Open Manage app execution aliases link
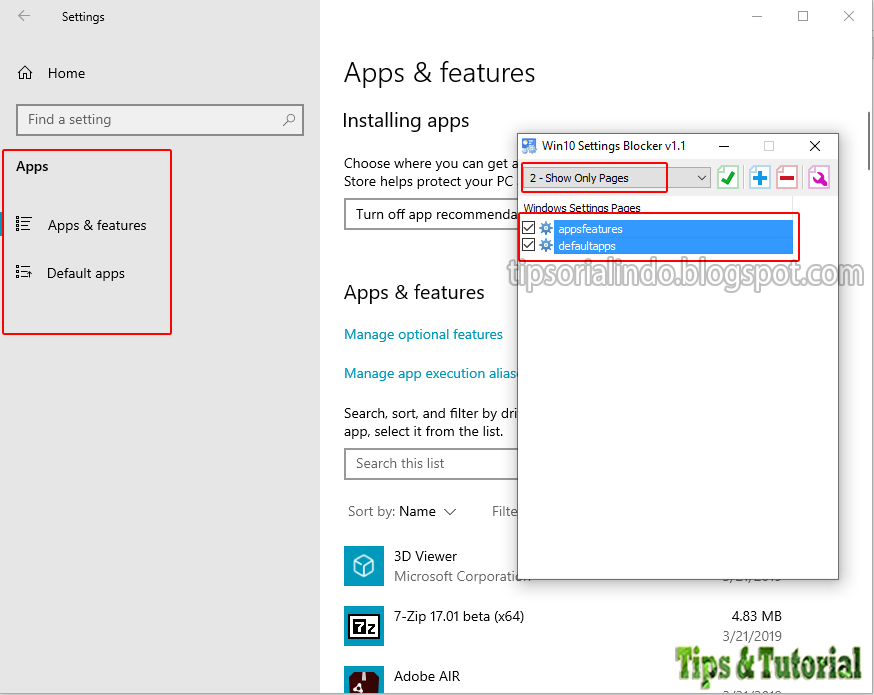 [x=430, y=373]
